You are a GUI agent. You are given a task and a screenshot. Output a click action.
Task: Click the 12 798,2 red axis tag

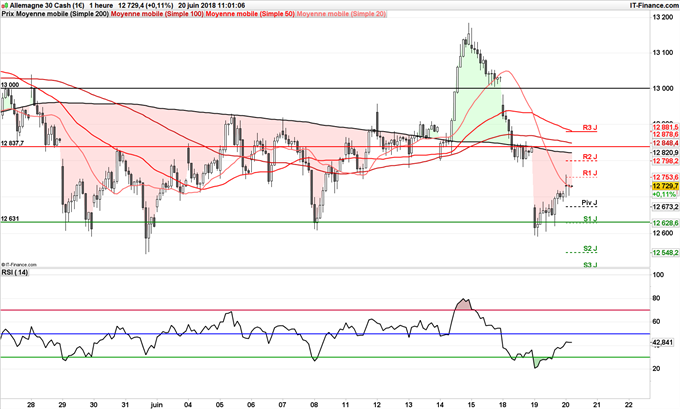tap(666, 161)
